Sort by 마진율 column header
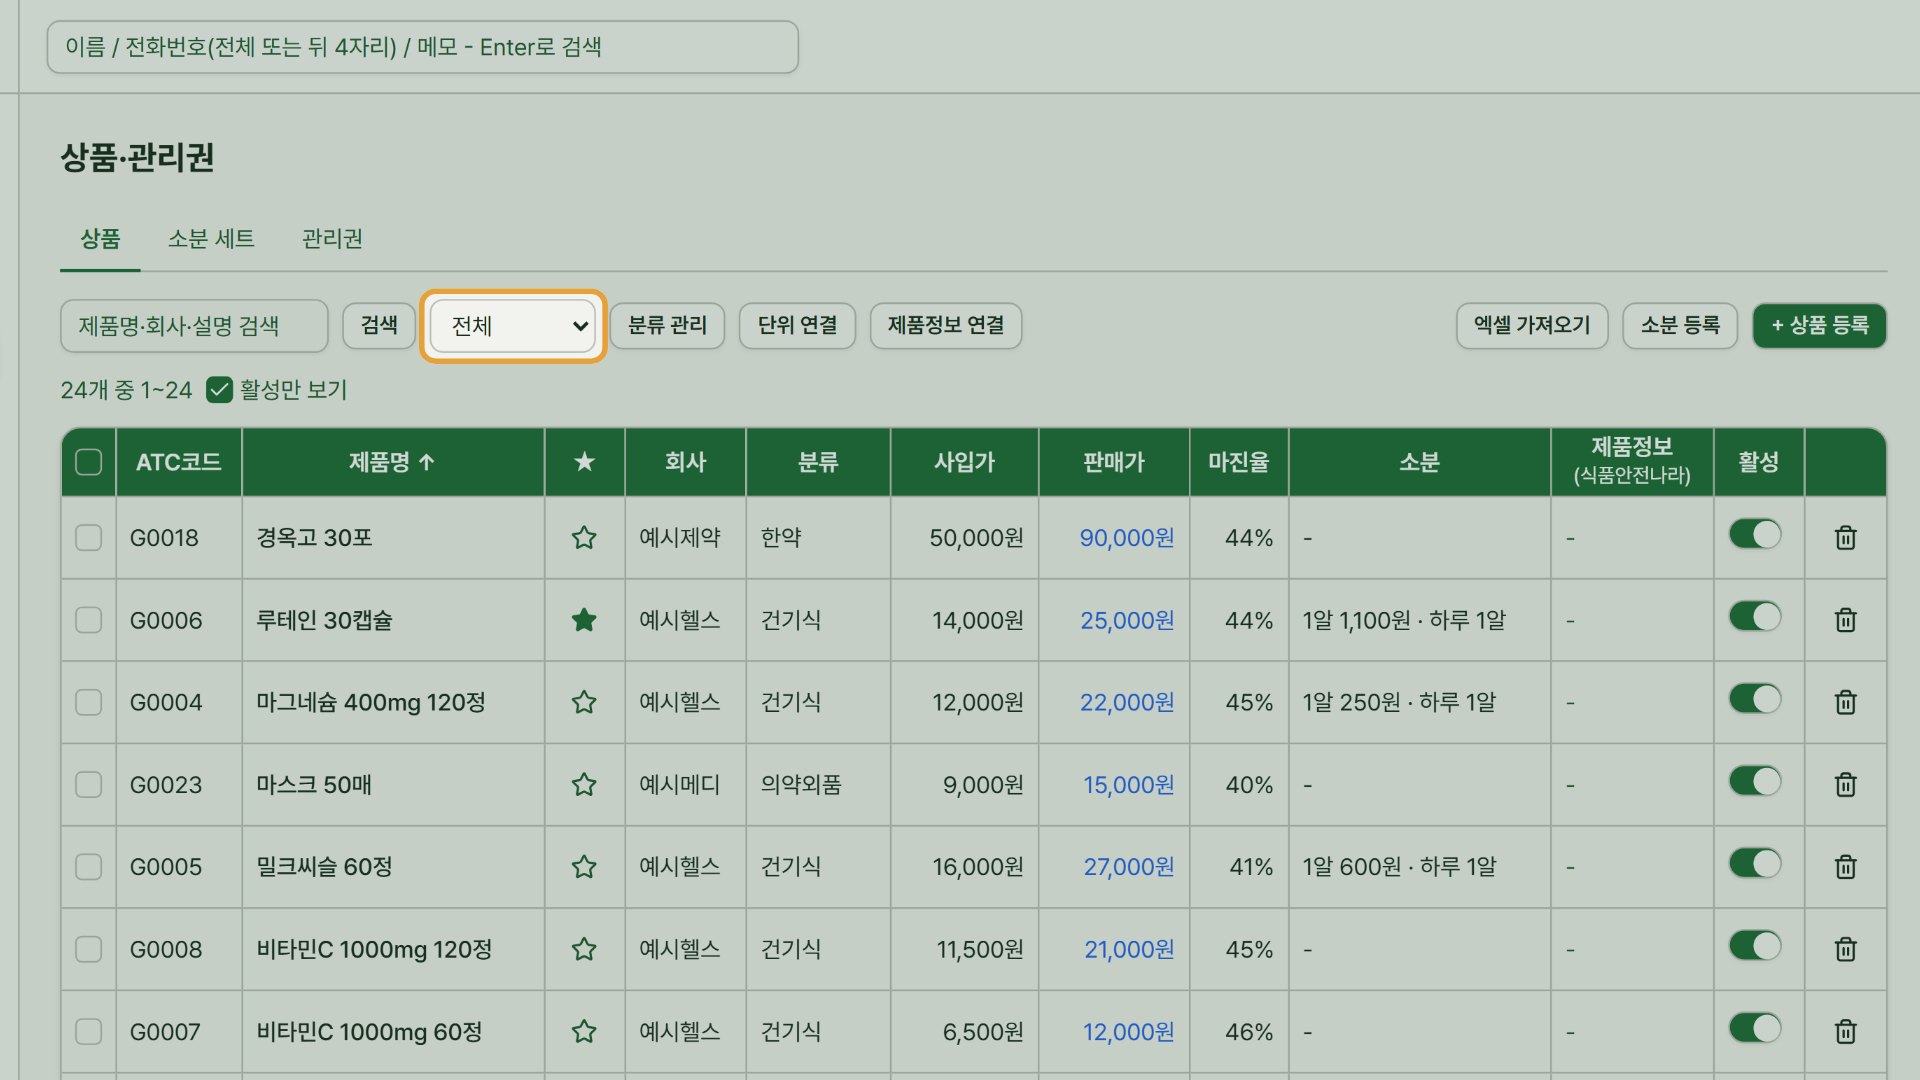The height and width of the screenshot is (1080, 1920). [x=1239, y=462]
